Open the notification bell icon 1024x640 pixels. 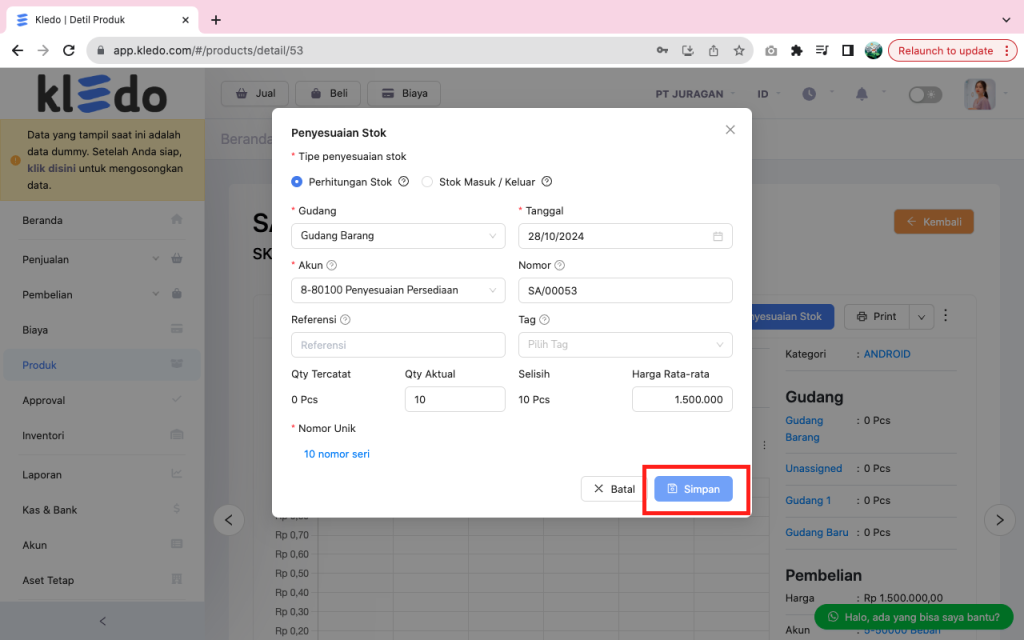tap(862, 94)
